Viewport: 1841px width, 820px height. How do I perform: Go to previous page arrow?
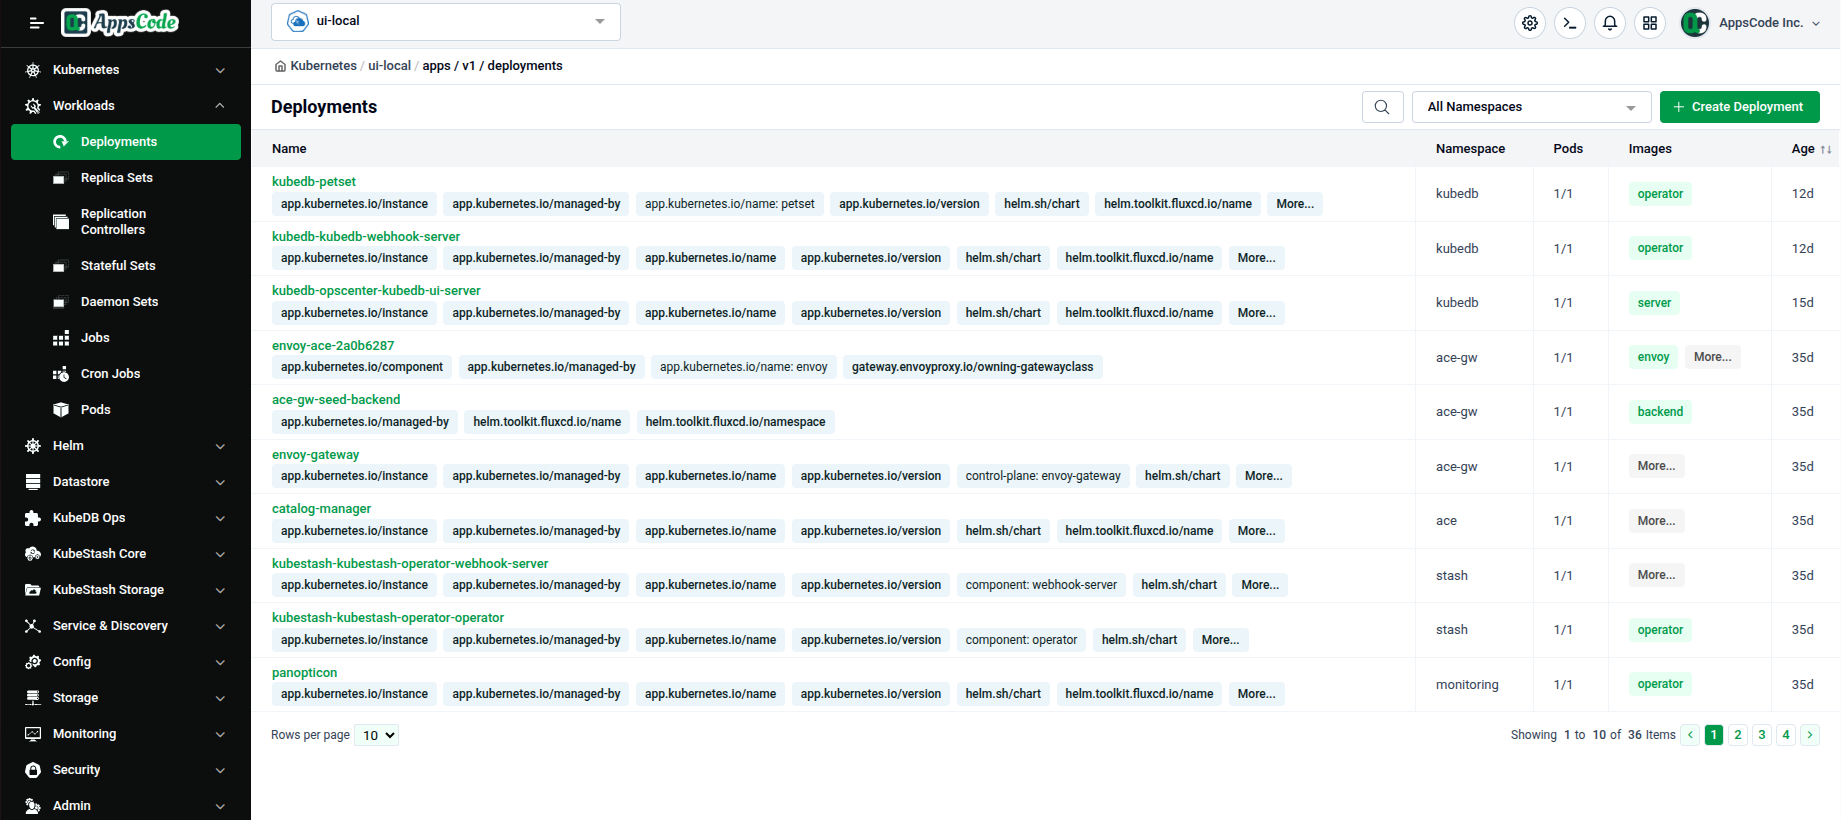(1690, 735)
